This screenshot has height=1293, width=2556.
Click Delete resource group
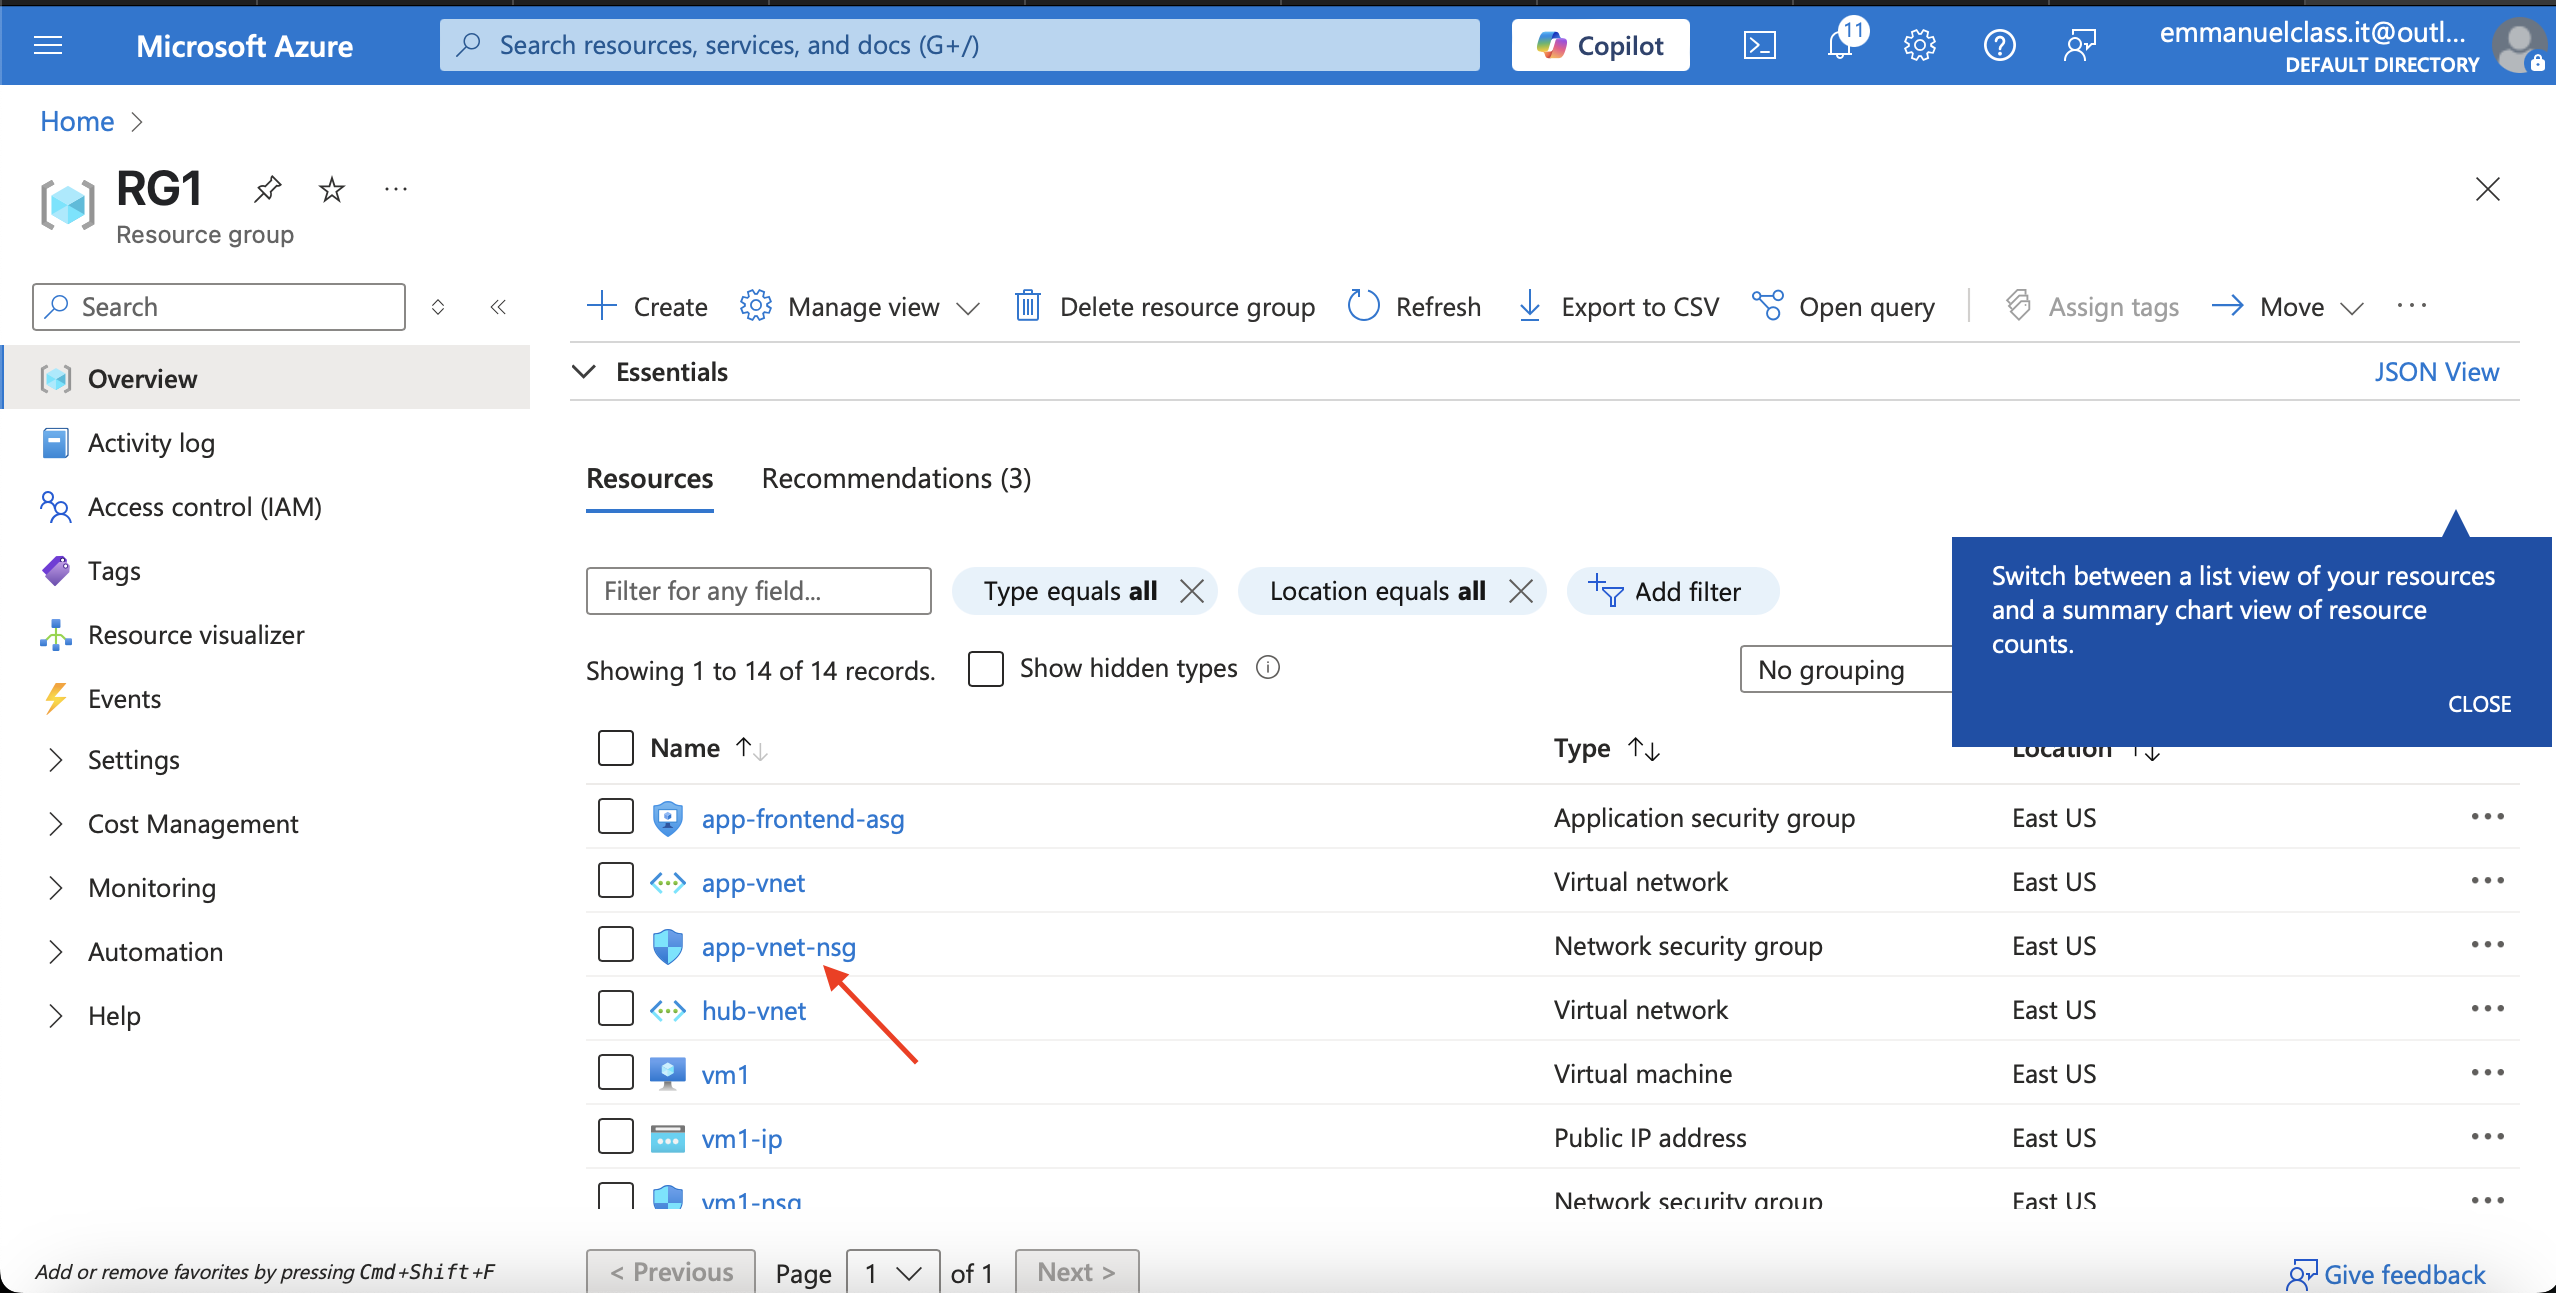tap(1165, 306)
